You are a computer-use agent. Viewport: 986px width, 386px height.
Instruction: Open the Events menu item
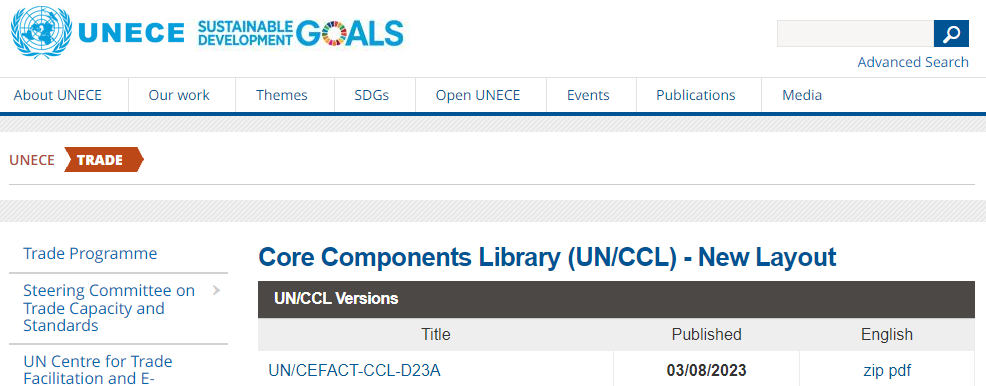[588, 95]
